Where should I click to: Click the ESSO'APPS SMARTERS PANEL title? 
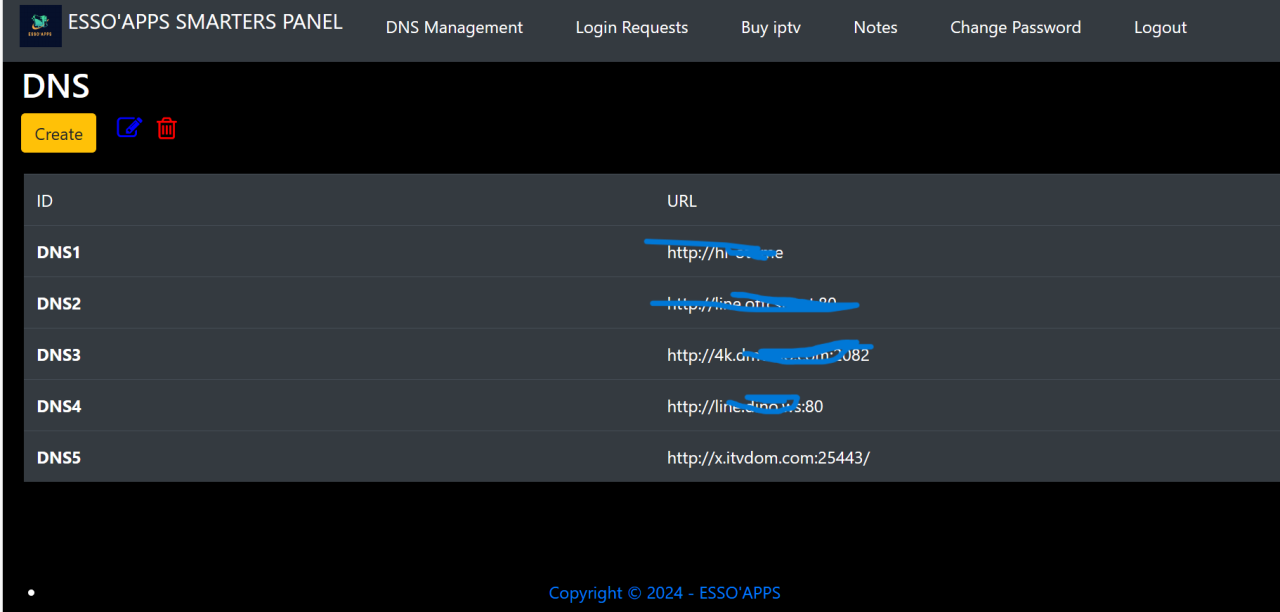point(205,22)
